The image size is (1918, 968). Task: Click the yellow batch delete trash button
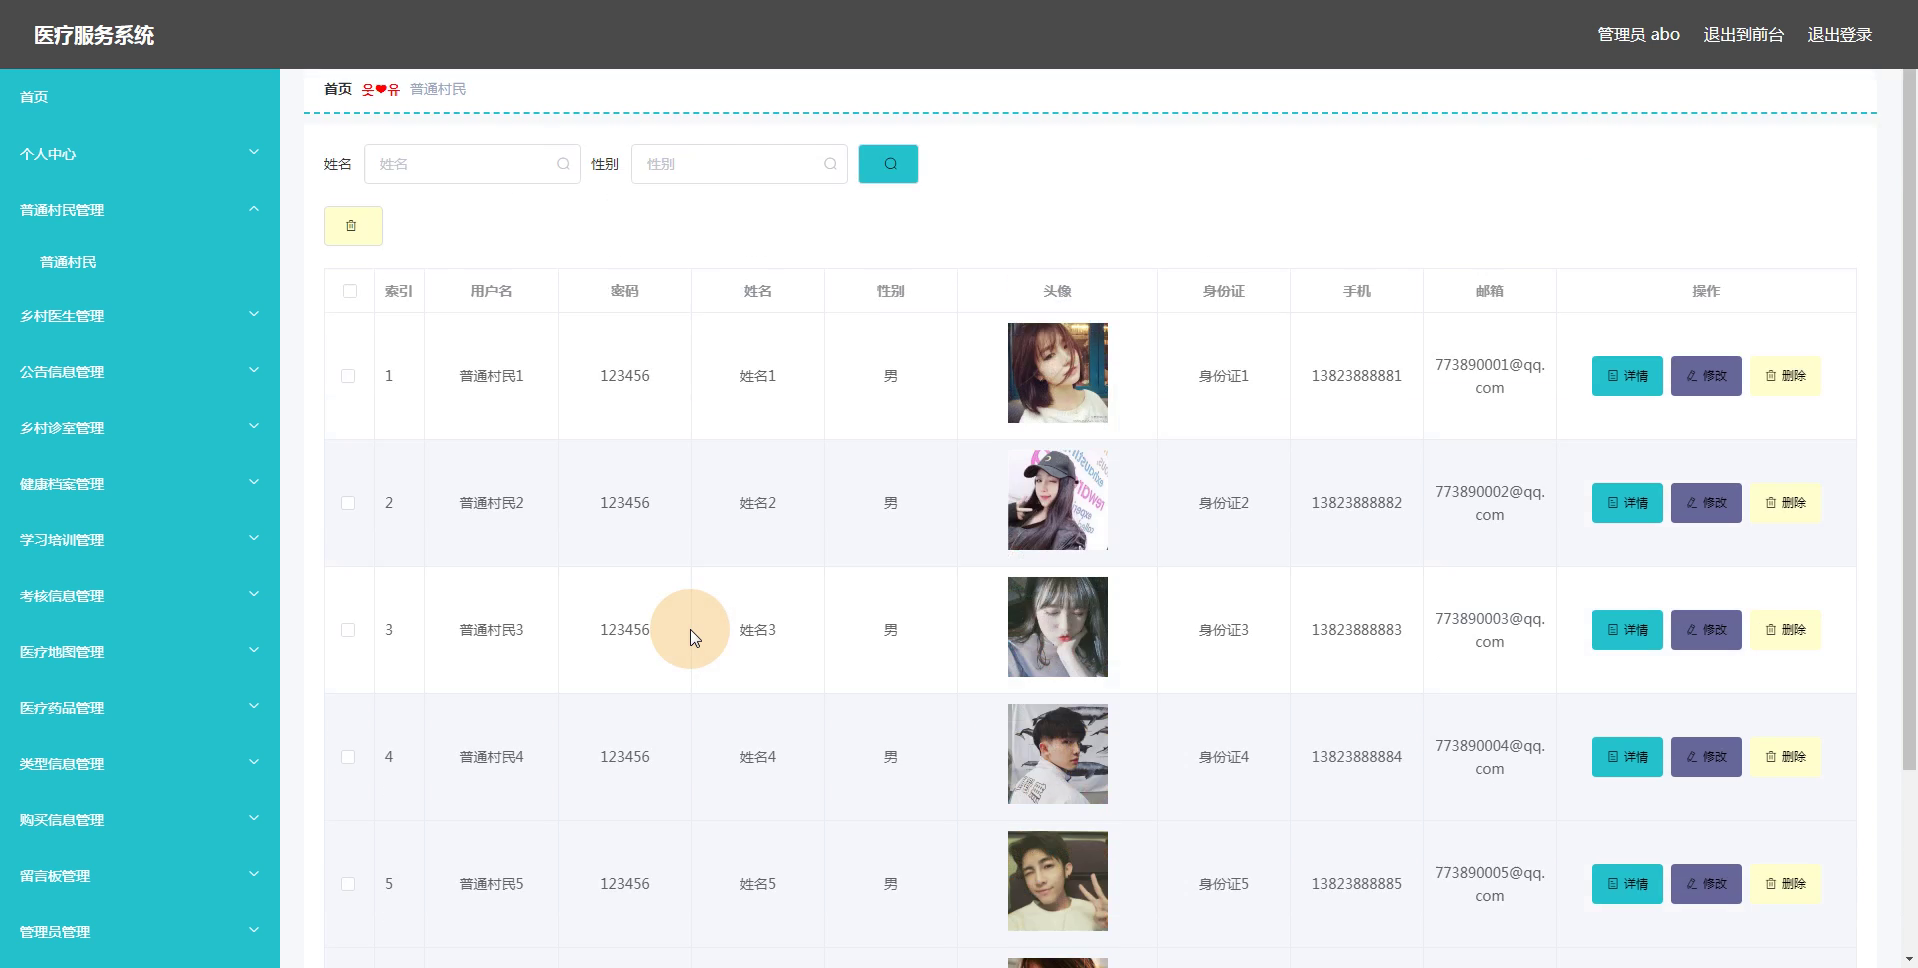[x=353, y=226]
